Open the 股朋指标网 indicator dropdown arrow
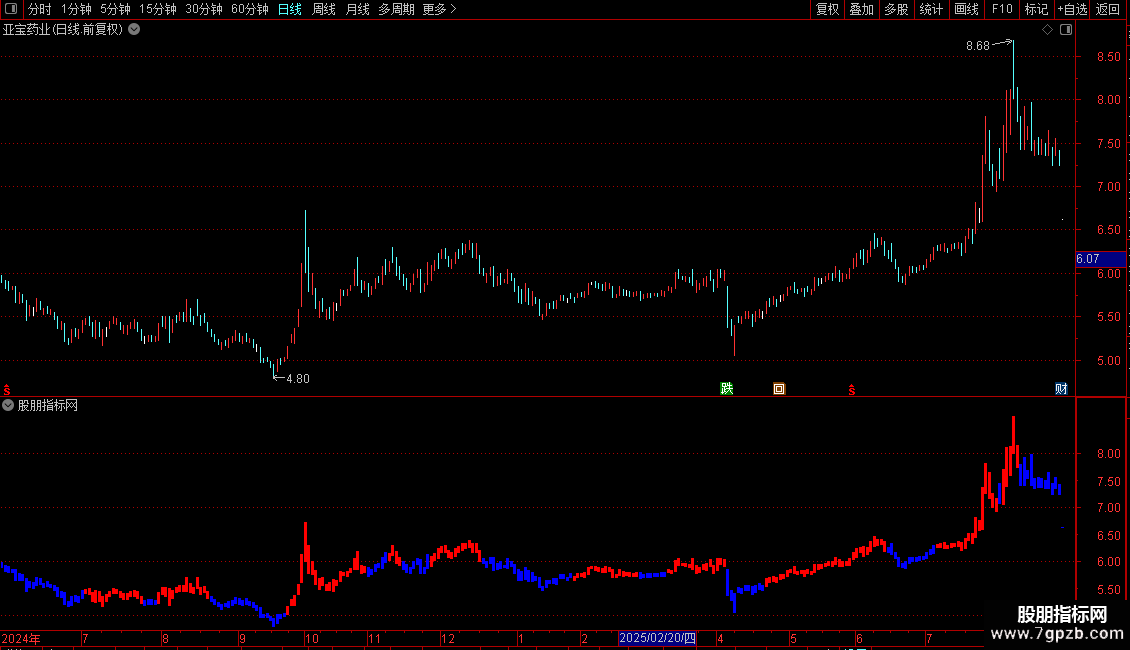The width and height of the screenshot is (1130, 650). coord(8,406)
